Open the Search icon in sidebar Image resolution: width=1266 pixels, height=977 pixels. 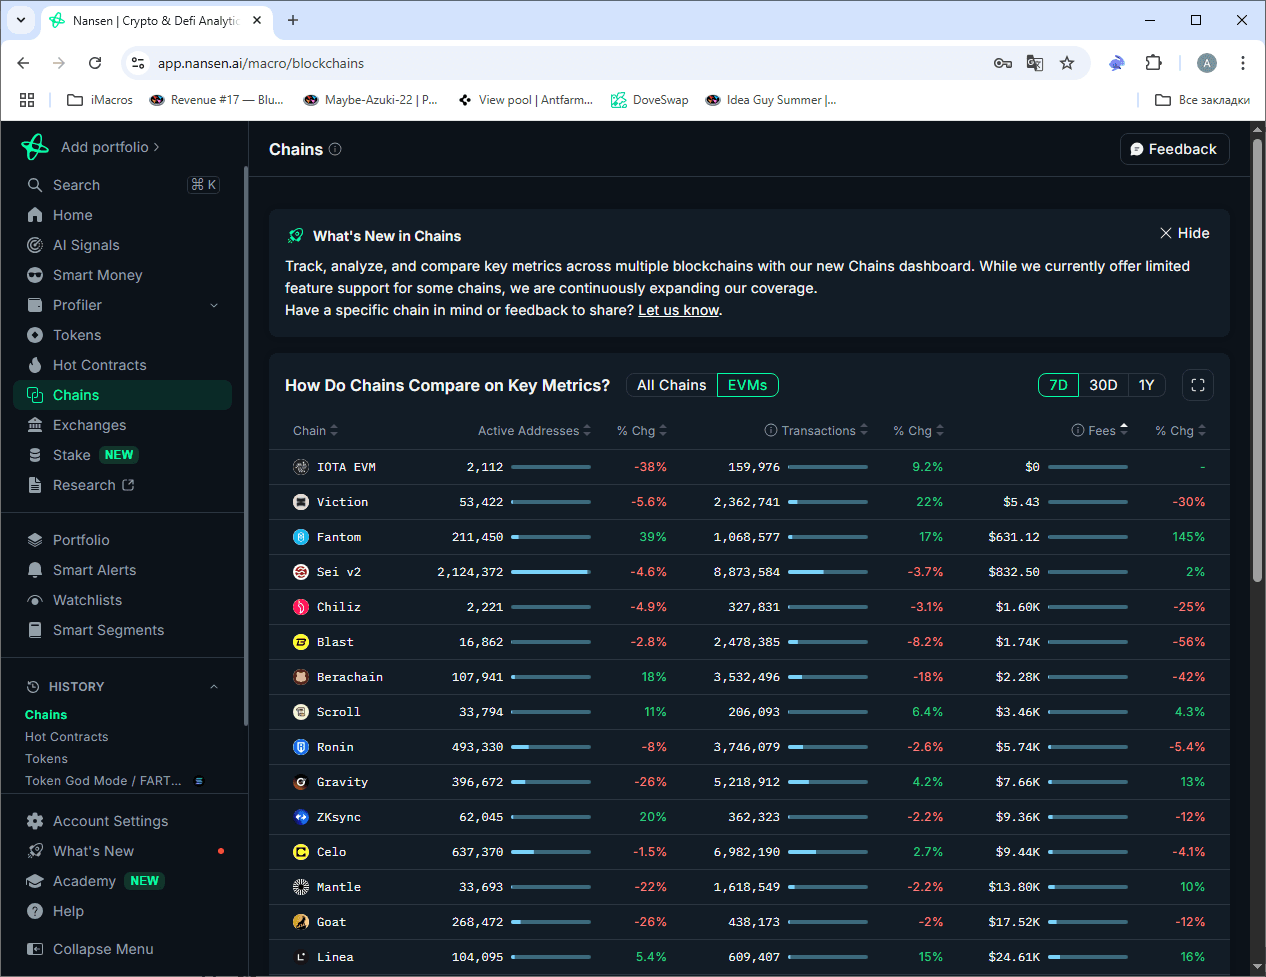pyautogui.click(x=35, y=185)
